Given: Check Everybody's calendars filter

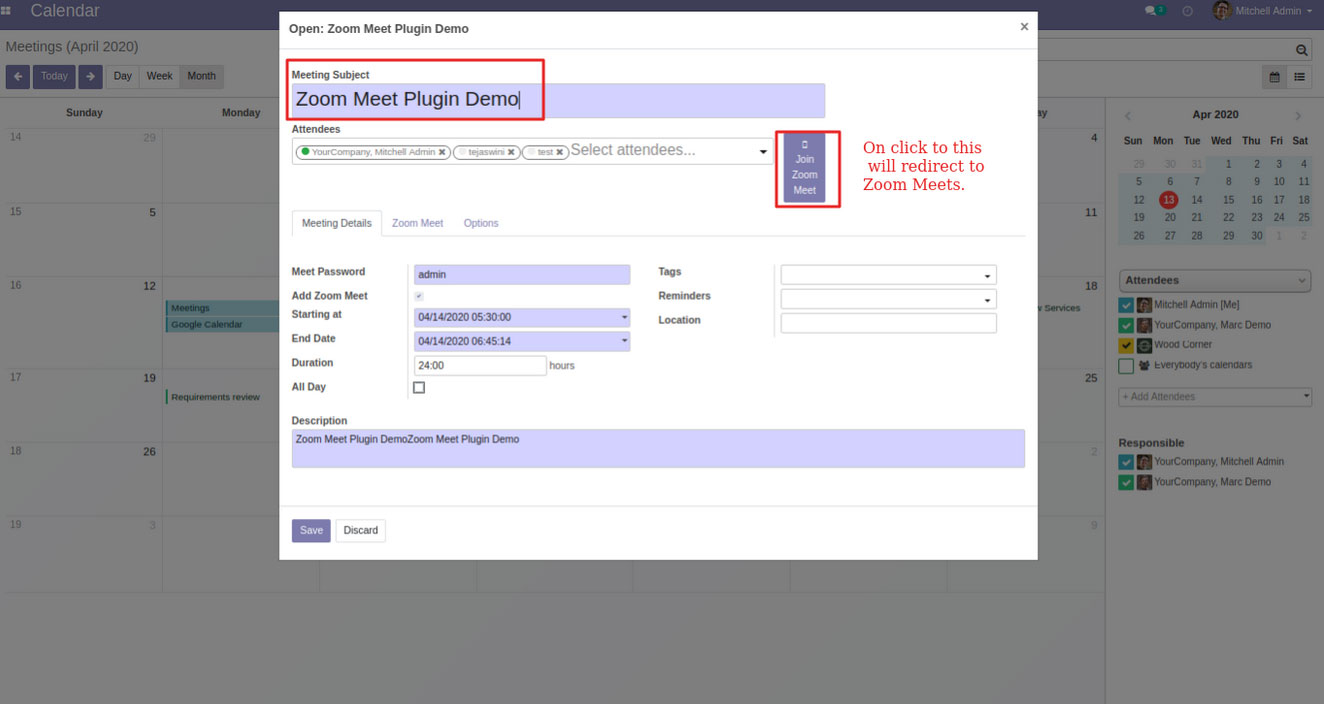Looking at the screenshot, I should 1126,366.
